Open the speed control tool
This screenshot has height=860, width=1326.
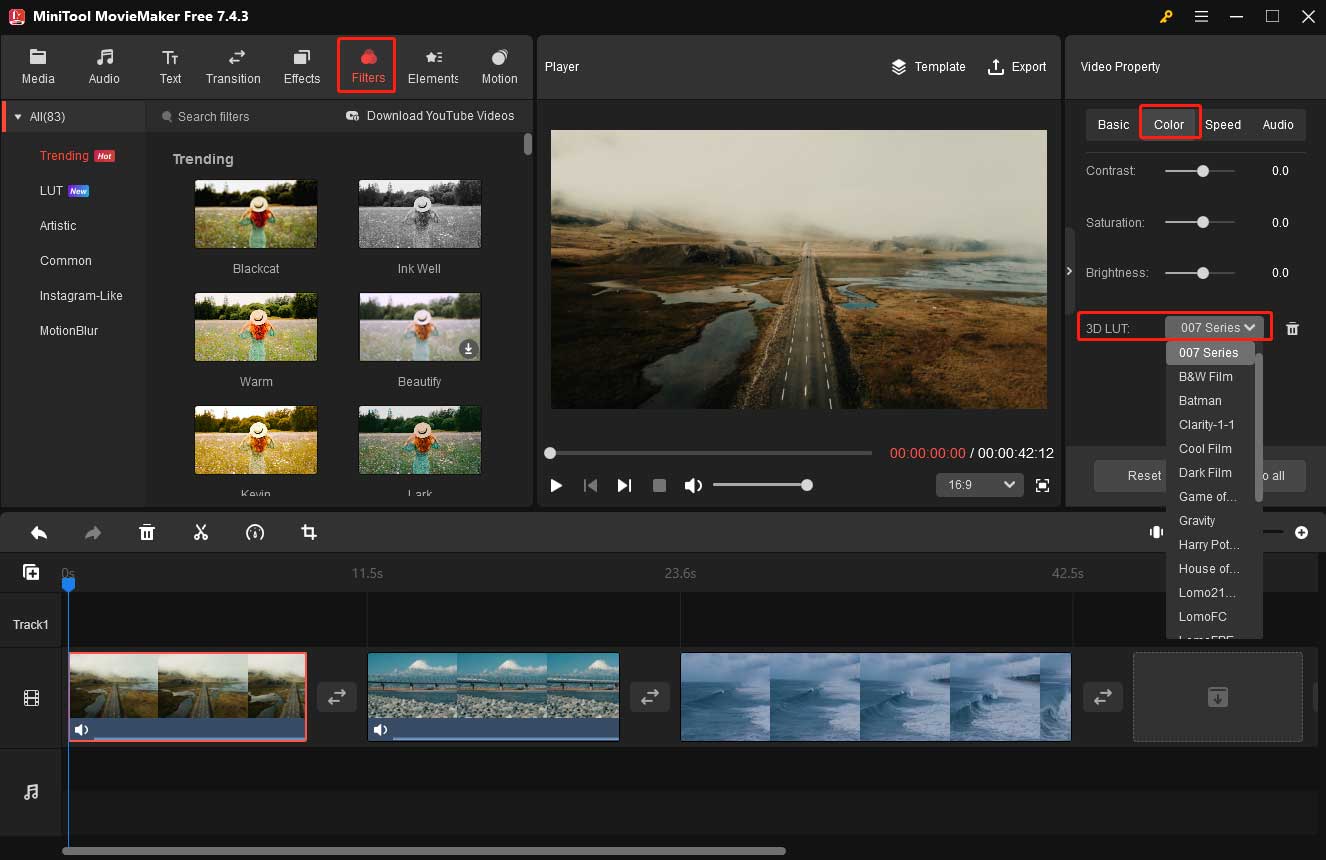click(x=255, y=533)
